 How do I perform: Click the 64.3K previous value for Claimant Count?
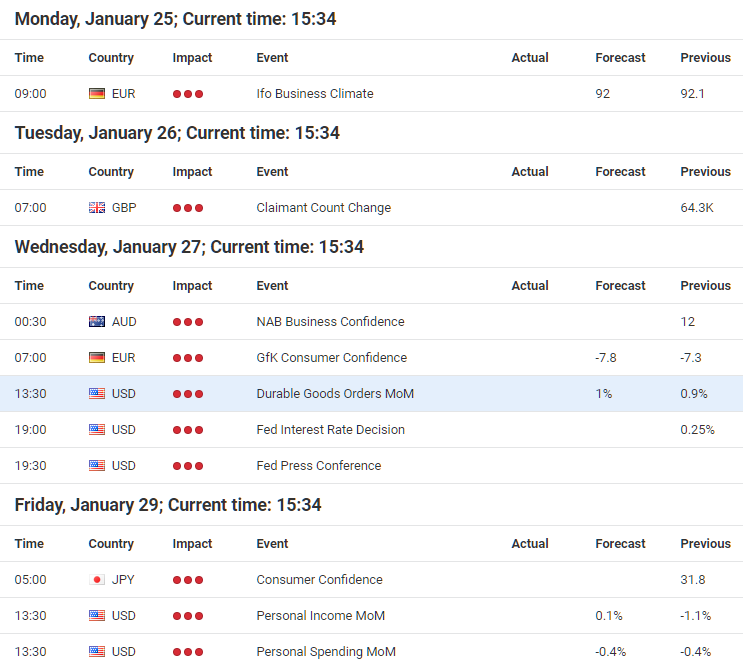[697, 208]
